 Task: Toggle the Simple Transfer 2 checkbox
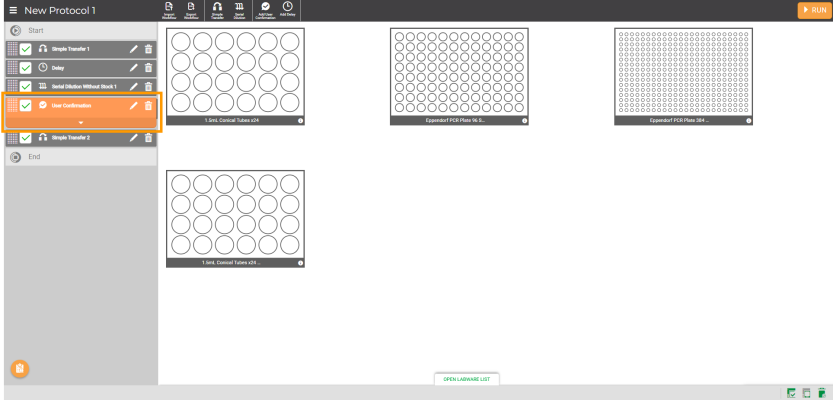pyautogui.click(x=26, y=138)
